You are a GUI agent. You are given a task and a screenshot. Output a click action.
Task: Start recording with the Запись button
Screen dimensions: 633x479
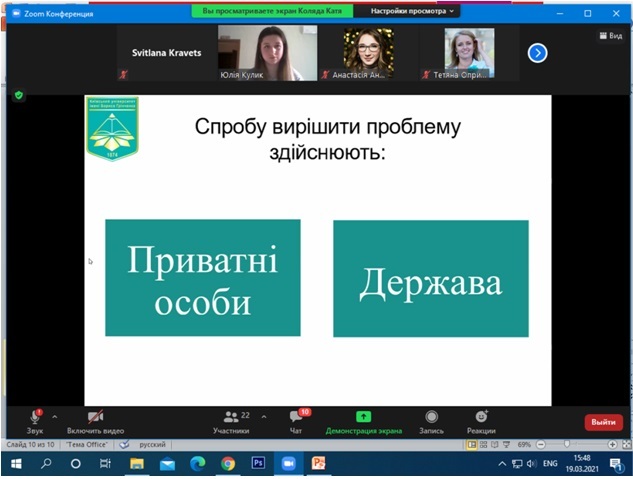coord(431,418)
